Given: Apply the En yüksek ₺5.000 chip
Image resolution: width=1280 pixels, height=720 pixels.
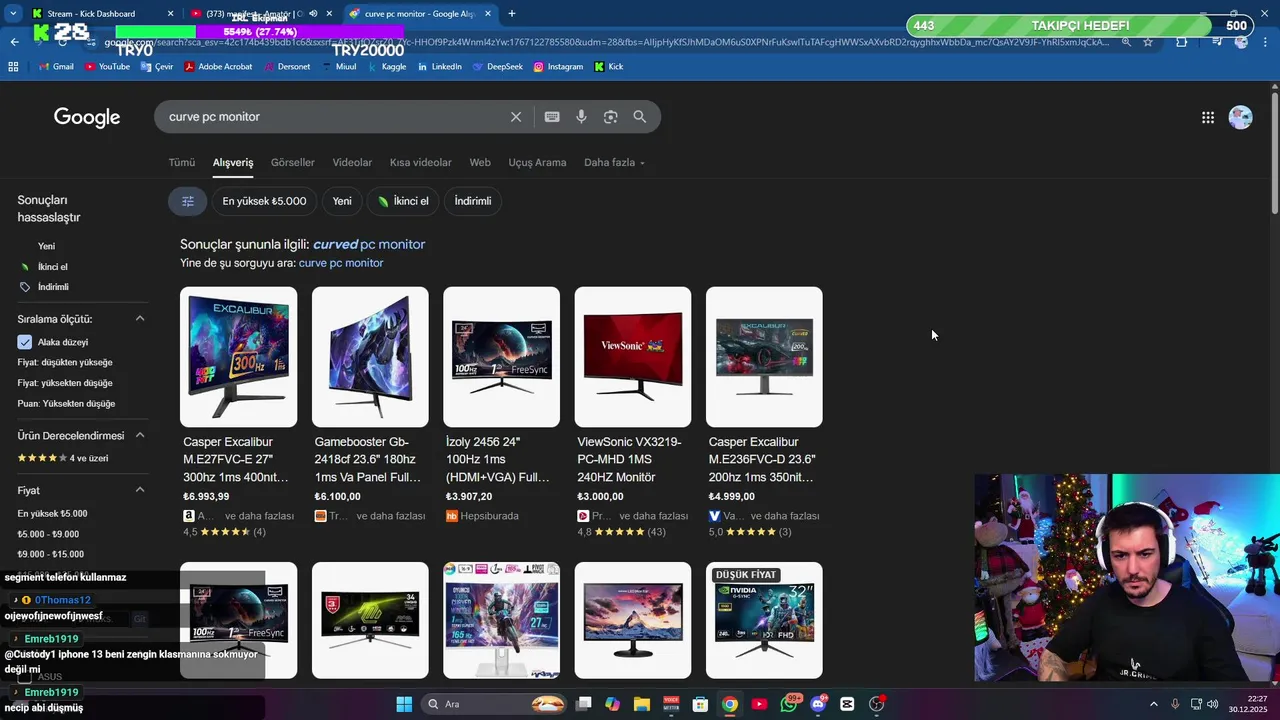Looking at the screenshot, I should 264,201.
